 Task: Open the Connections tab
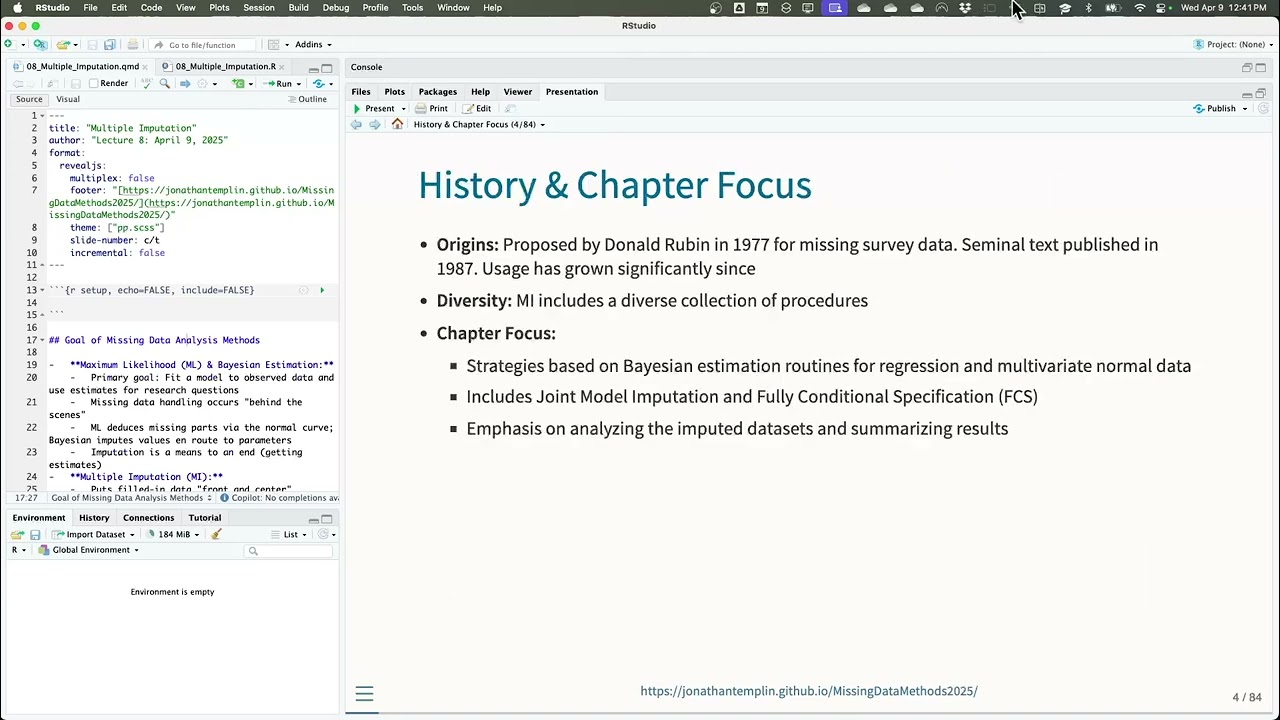pos(148,518)
